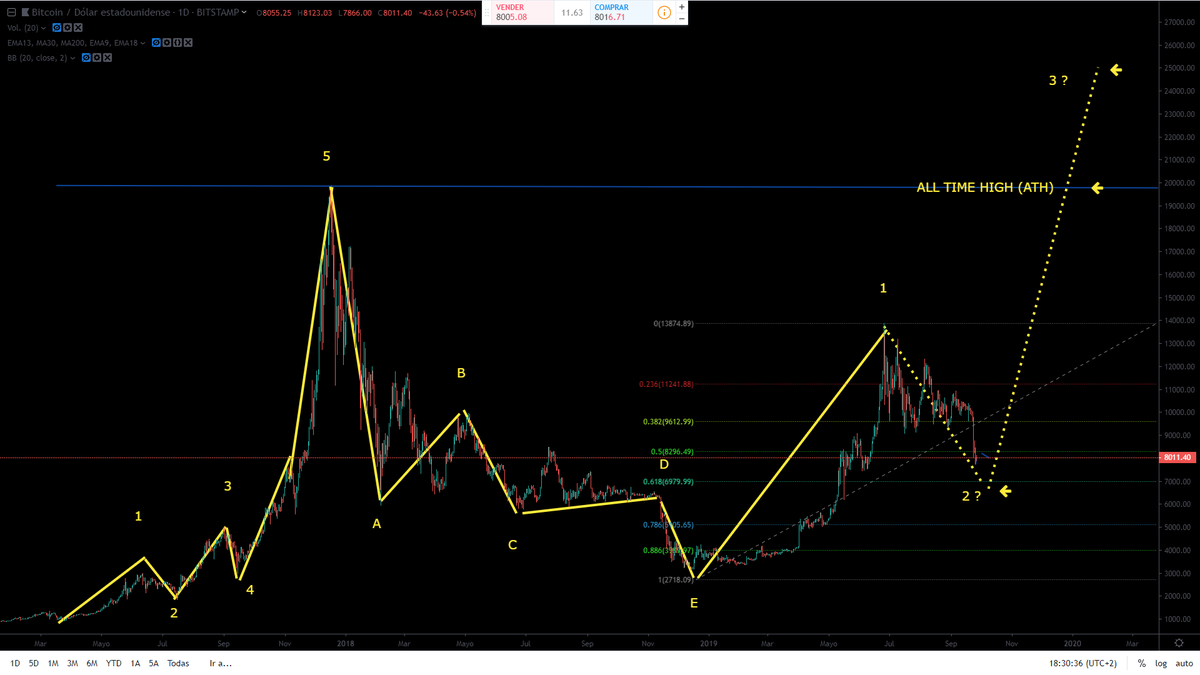Toggle auto scale mode
The width and height of the screenshot is (1200, 675).
(x=1183, y=663)
